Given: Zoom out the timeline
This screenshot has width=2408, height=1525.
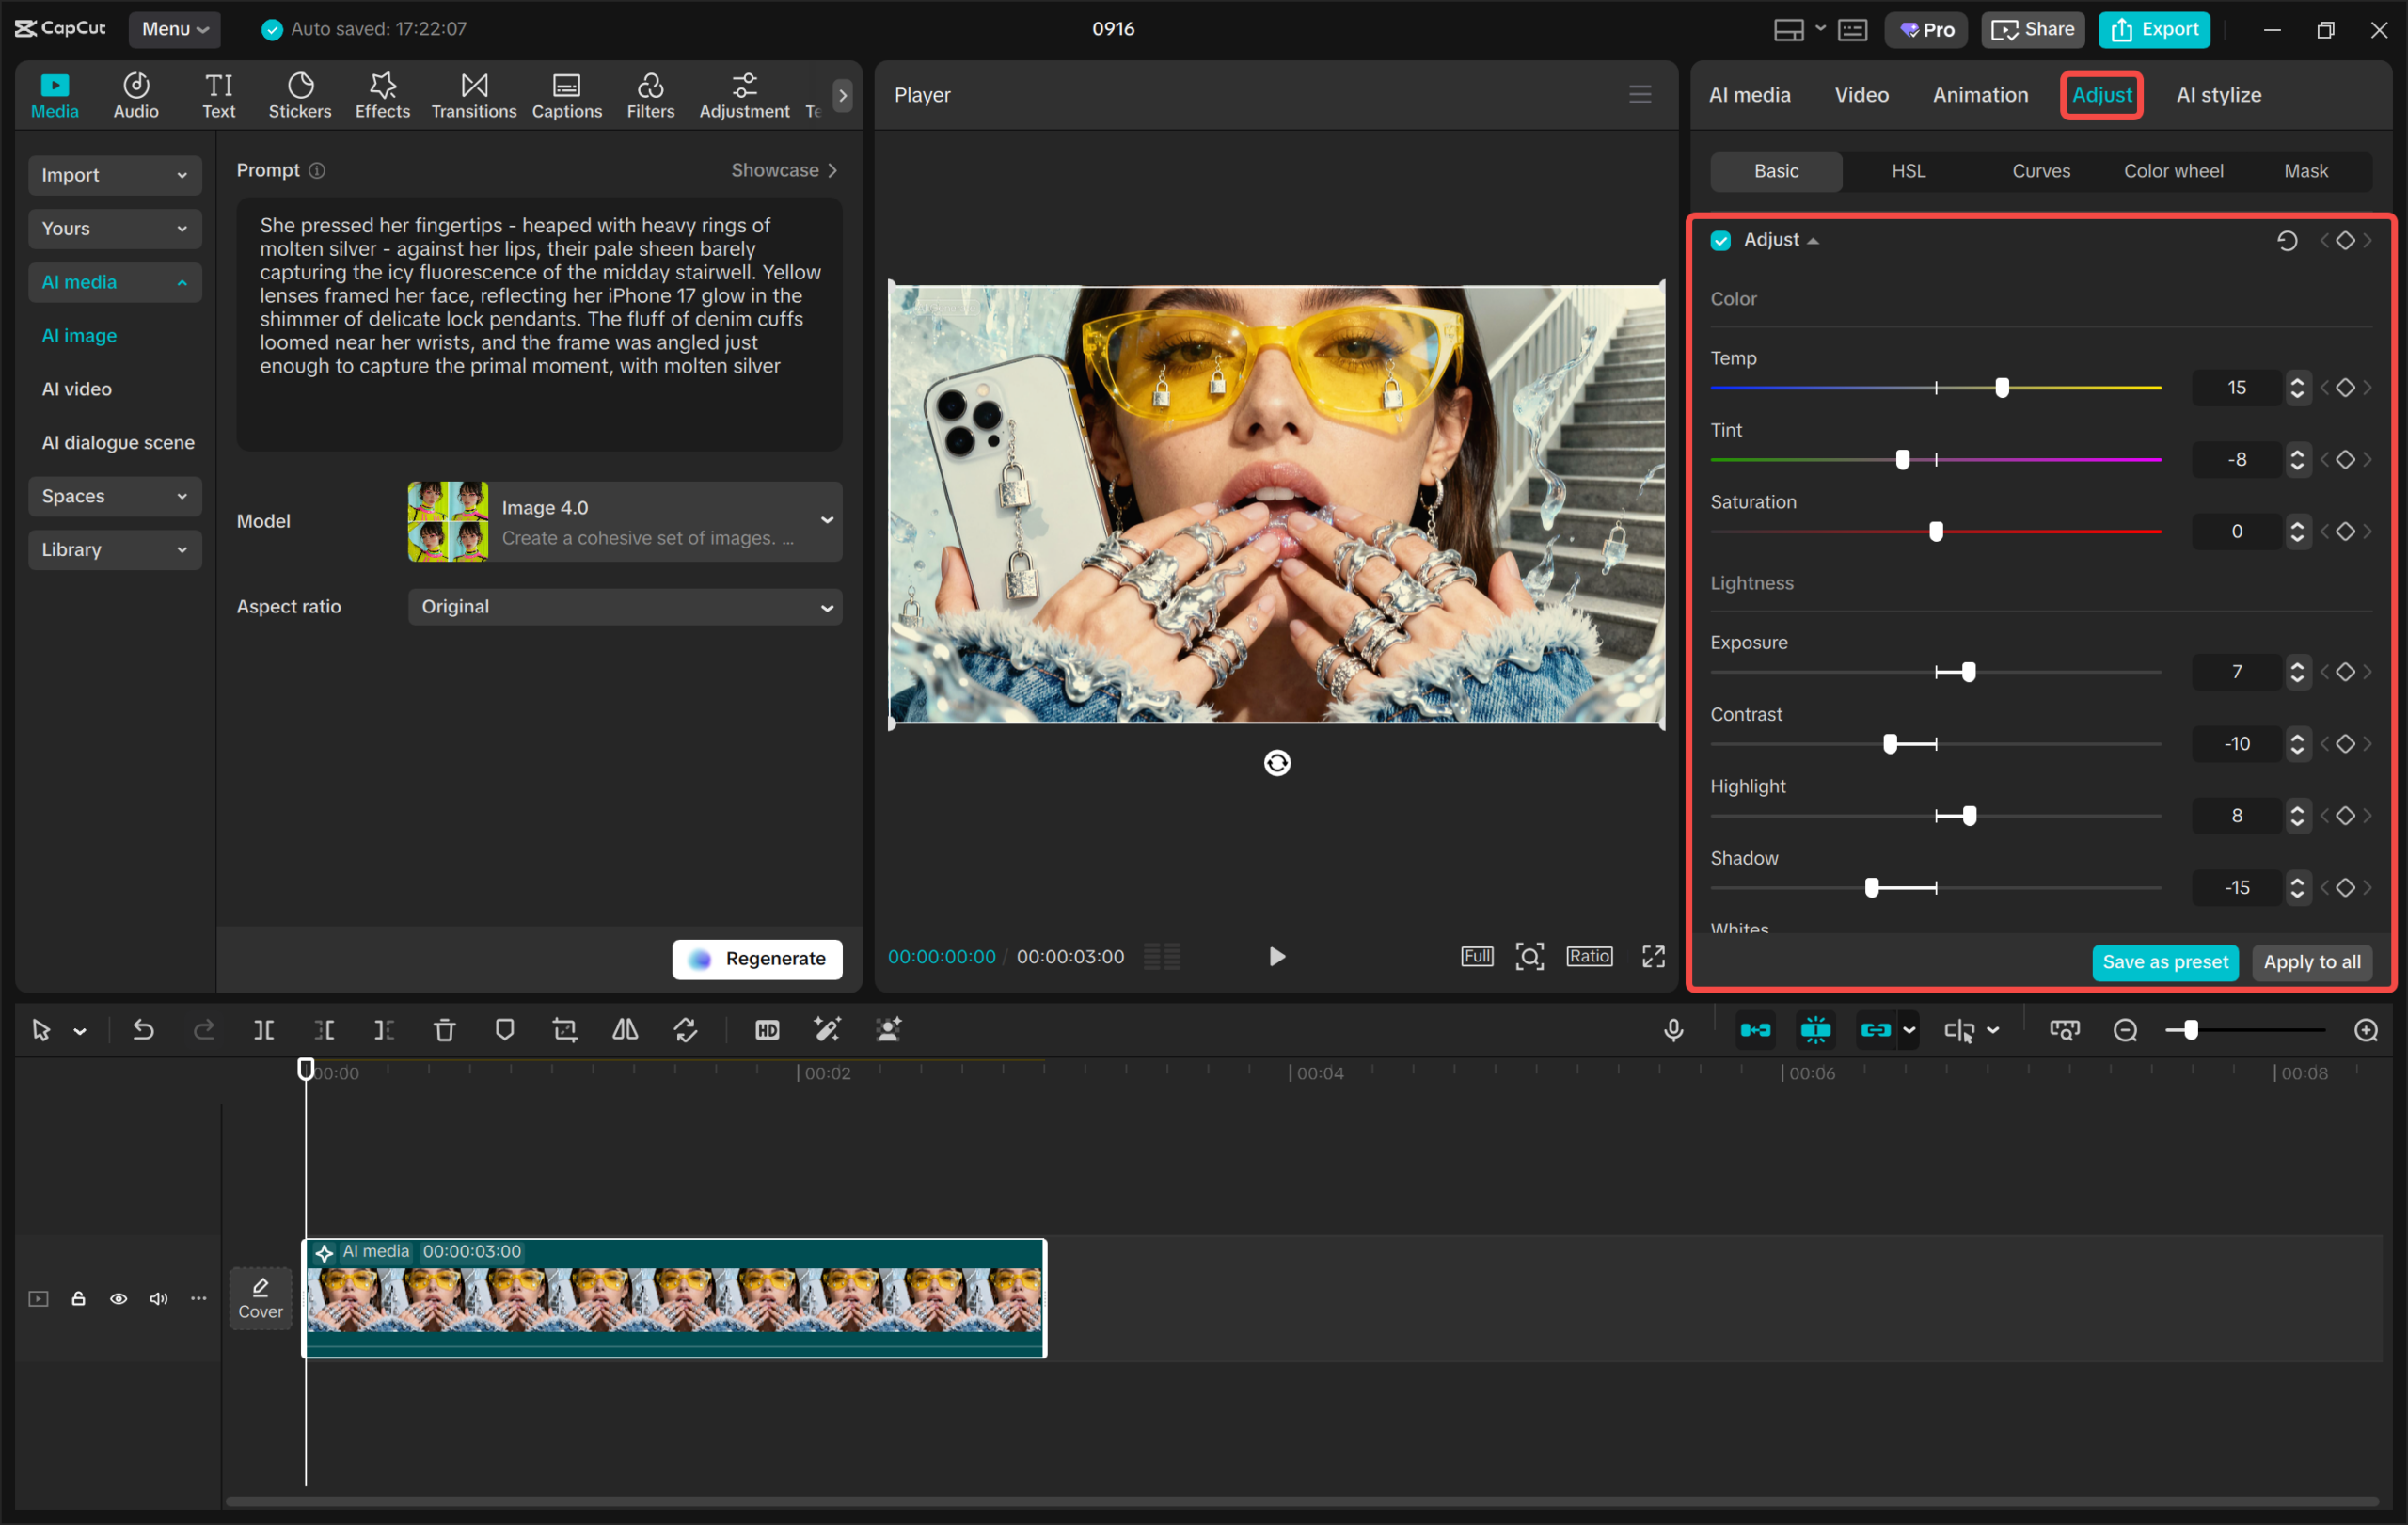Looking at the screenshot, I should (x=2125, y=1030).
